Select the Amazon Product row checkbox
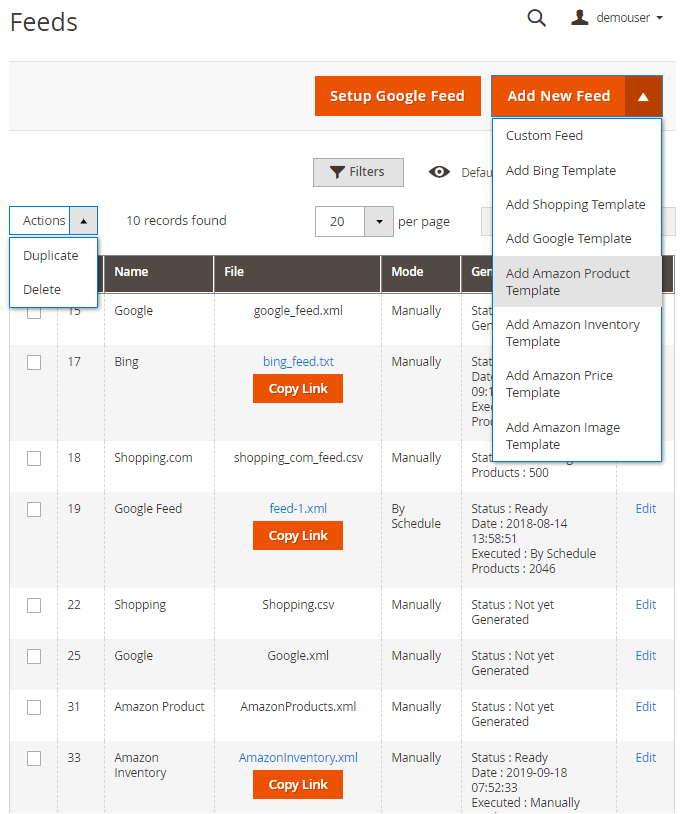 pyautogui.click(x=34, y=707)
